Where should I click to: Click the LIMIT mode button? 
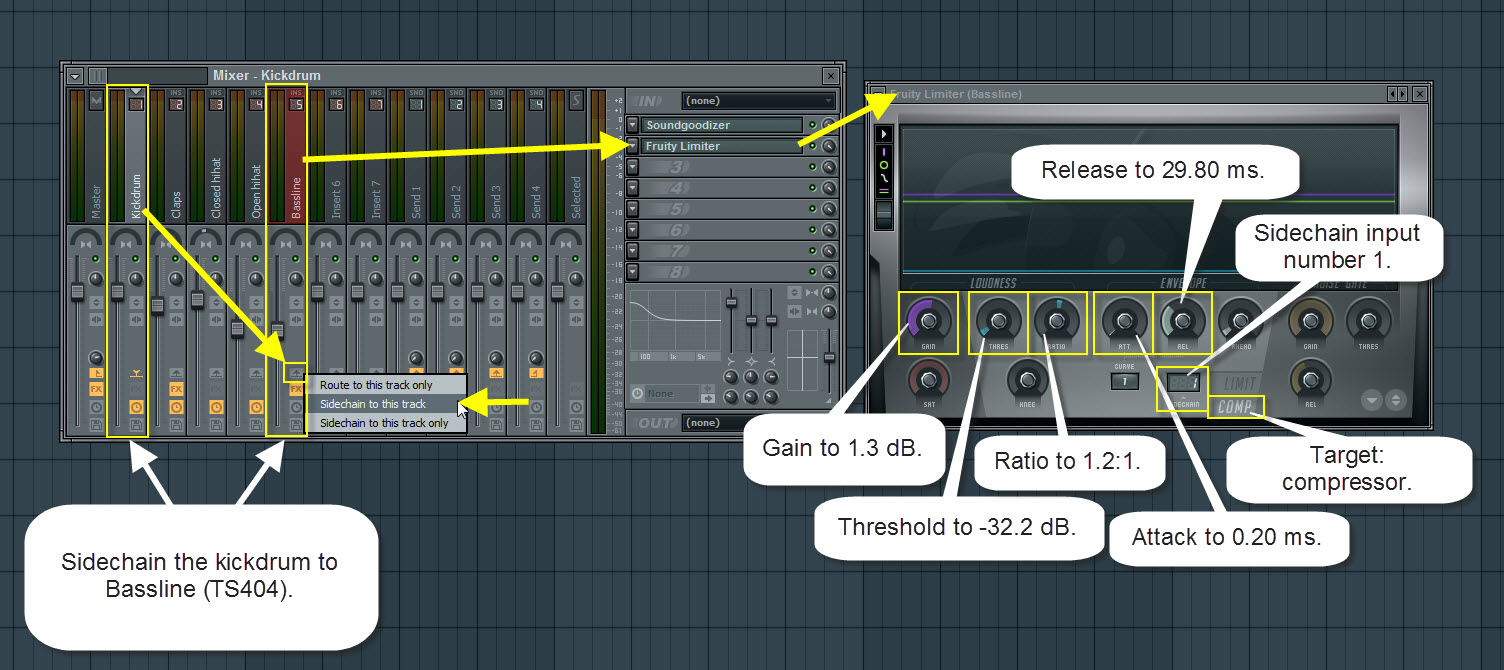(x=1240, y=385)
